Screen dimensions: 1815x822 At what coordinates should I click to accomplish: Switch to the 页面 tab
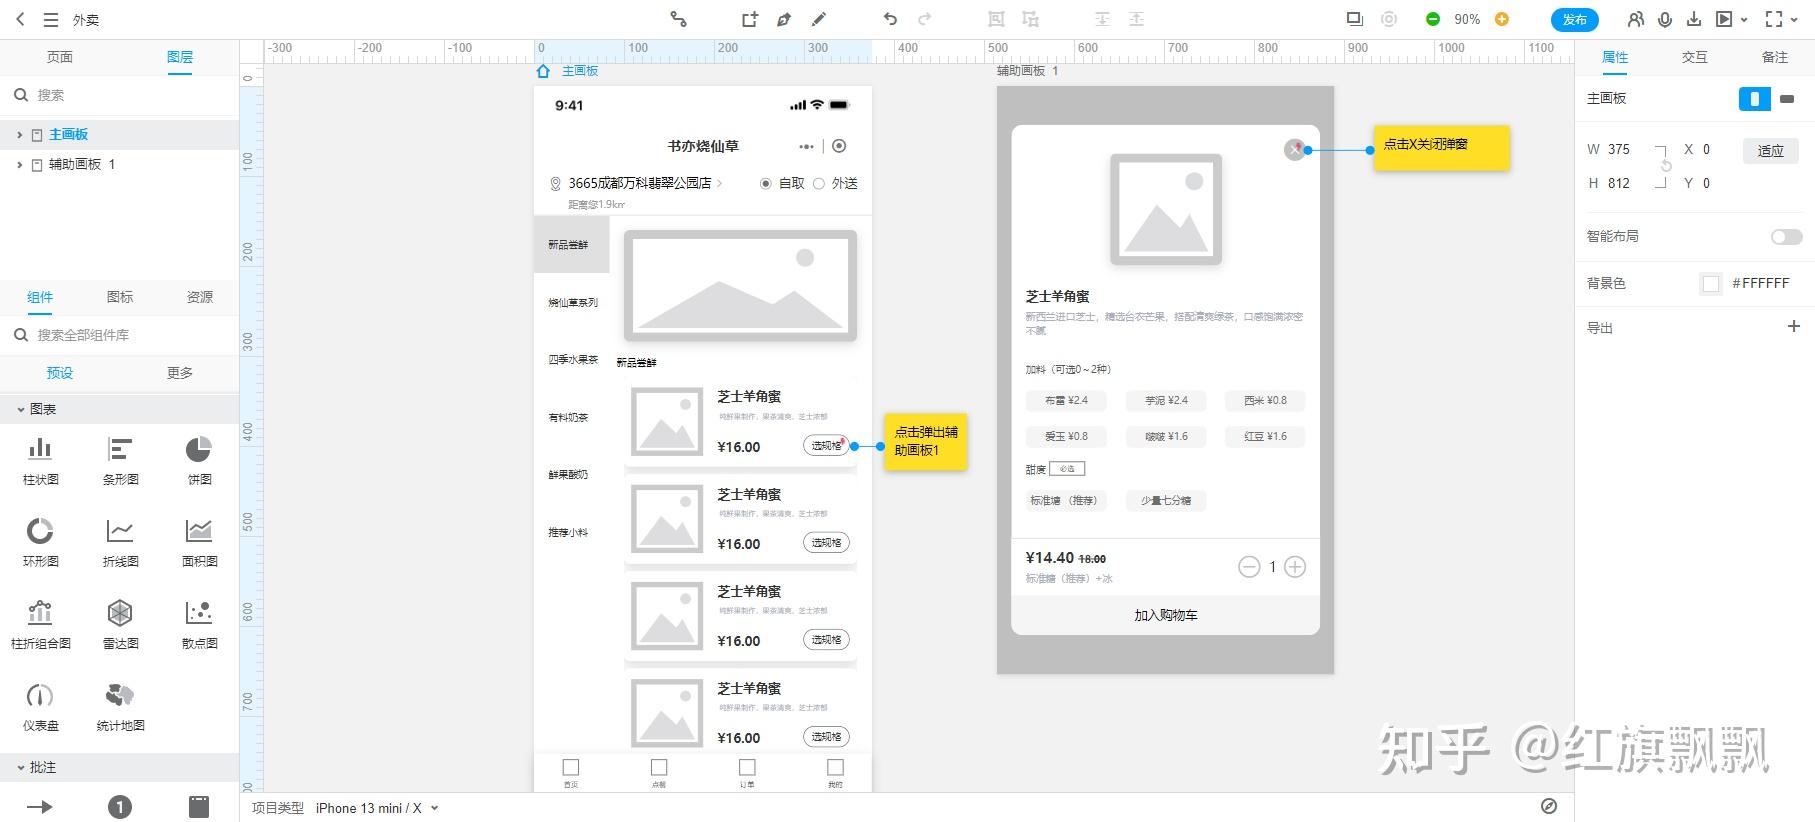tap(60, 57)
